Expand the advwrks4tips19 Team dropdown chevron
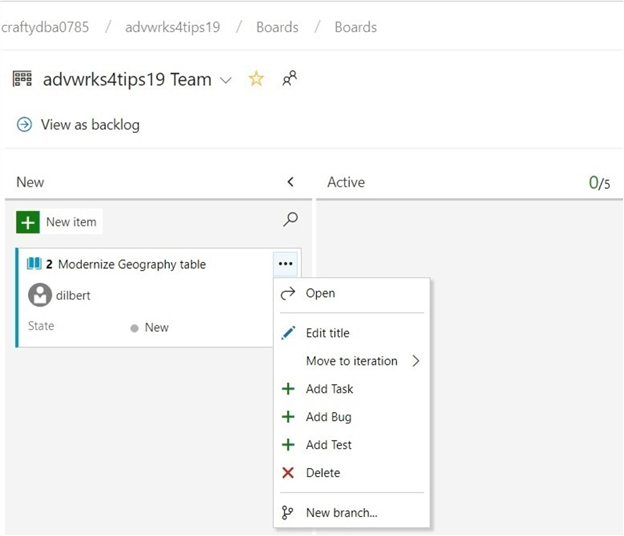This screenshot has width=624, height=536. pyautogui.click(x=226, y=80)
